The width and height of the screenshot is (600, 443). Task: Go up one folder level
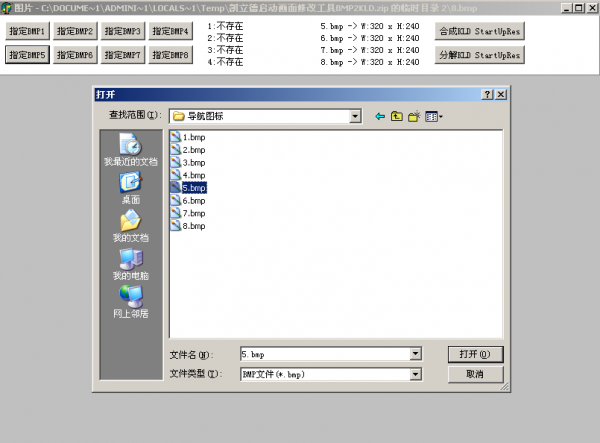pos(397,116)
